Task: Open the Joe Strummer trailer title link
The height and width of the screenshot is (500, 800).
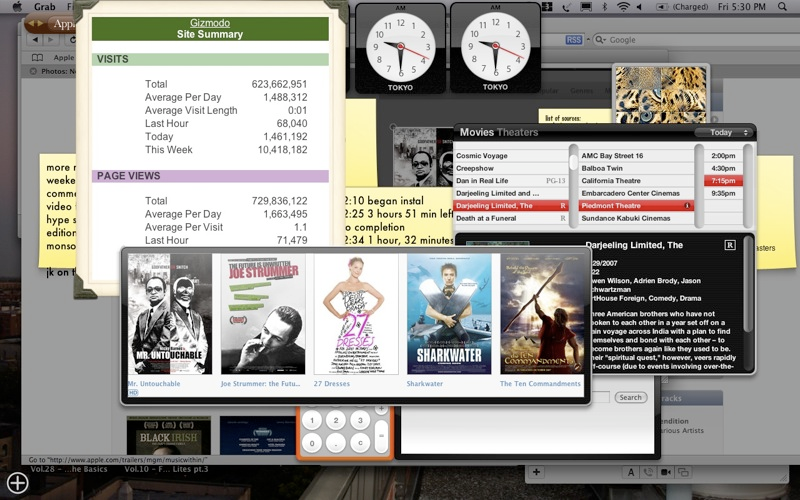Action: (x=261, y=384)
